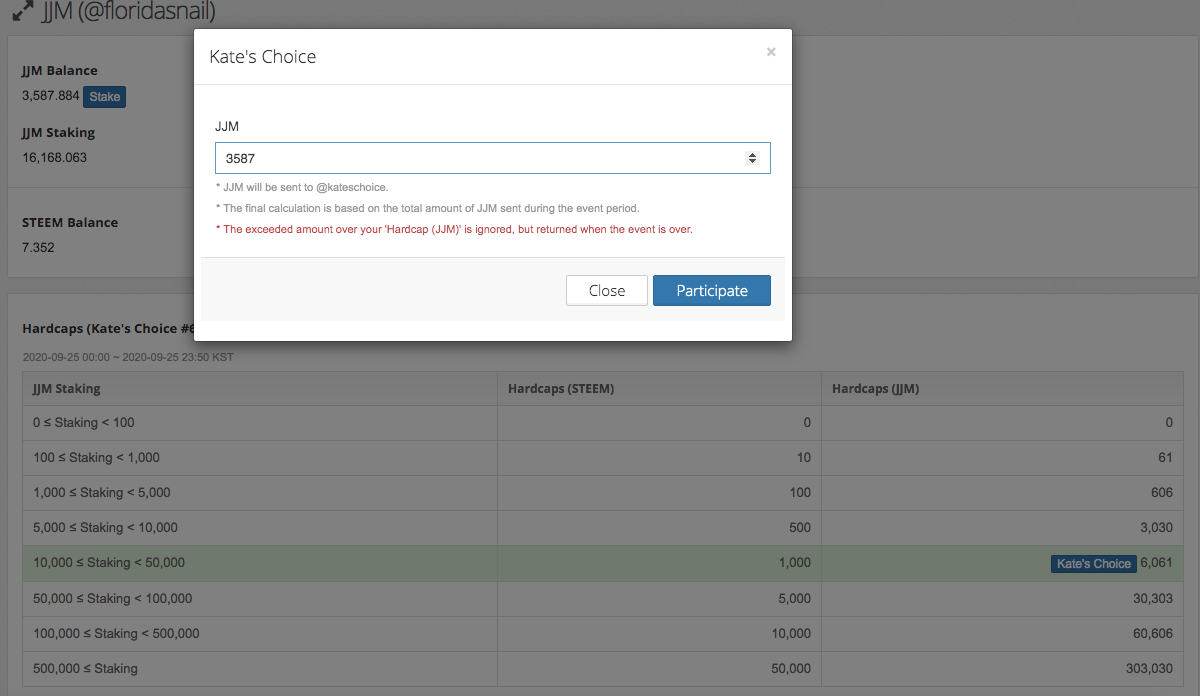Close the Kate's Choice dialog via Close button
Image resolution: width=1200 pixels, height=696 pixels.
[x=607, y=290]
